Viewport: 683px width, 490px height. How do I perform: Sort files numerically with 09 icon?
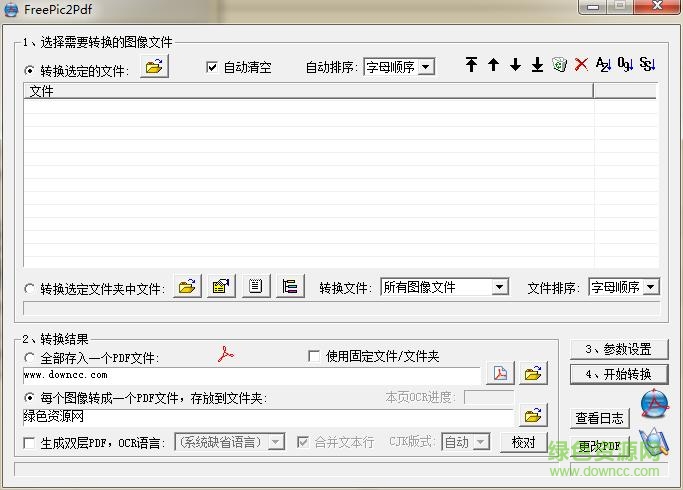[625, 64]
